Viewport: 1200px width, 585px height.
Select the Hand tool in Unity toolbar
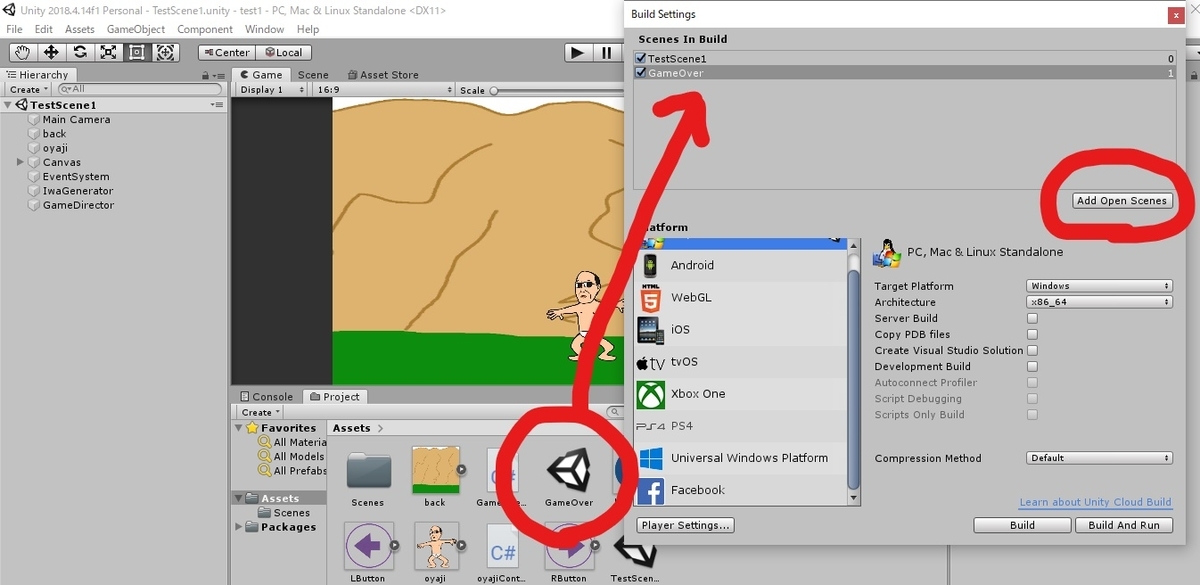22,52
